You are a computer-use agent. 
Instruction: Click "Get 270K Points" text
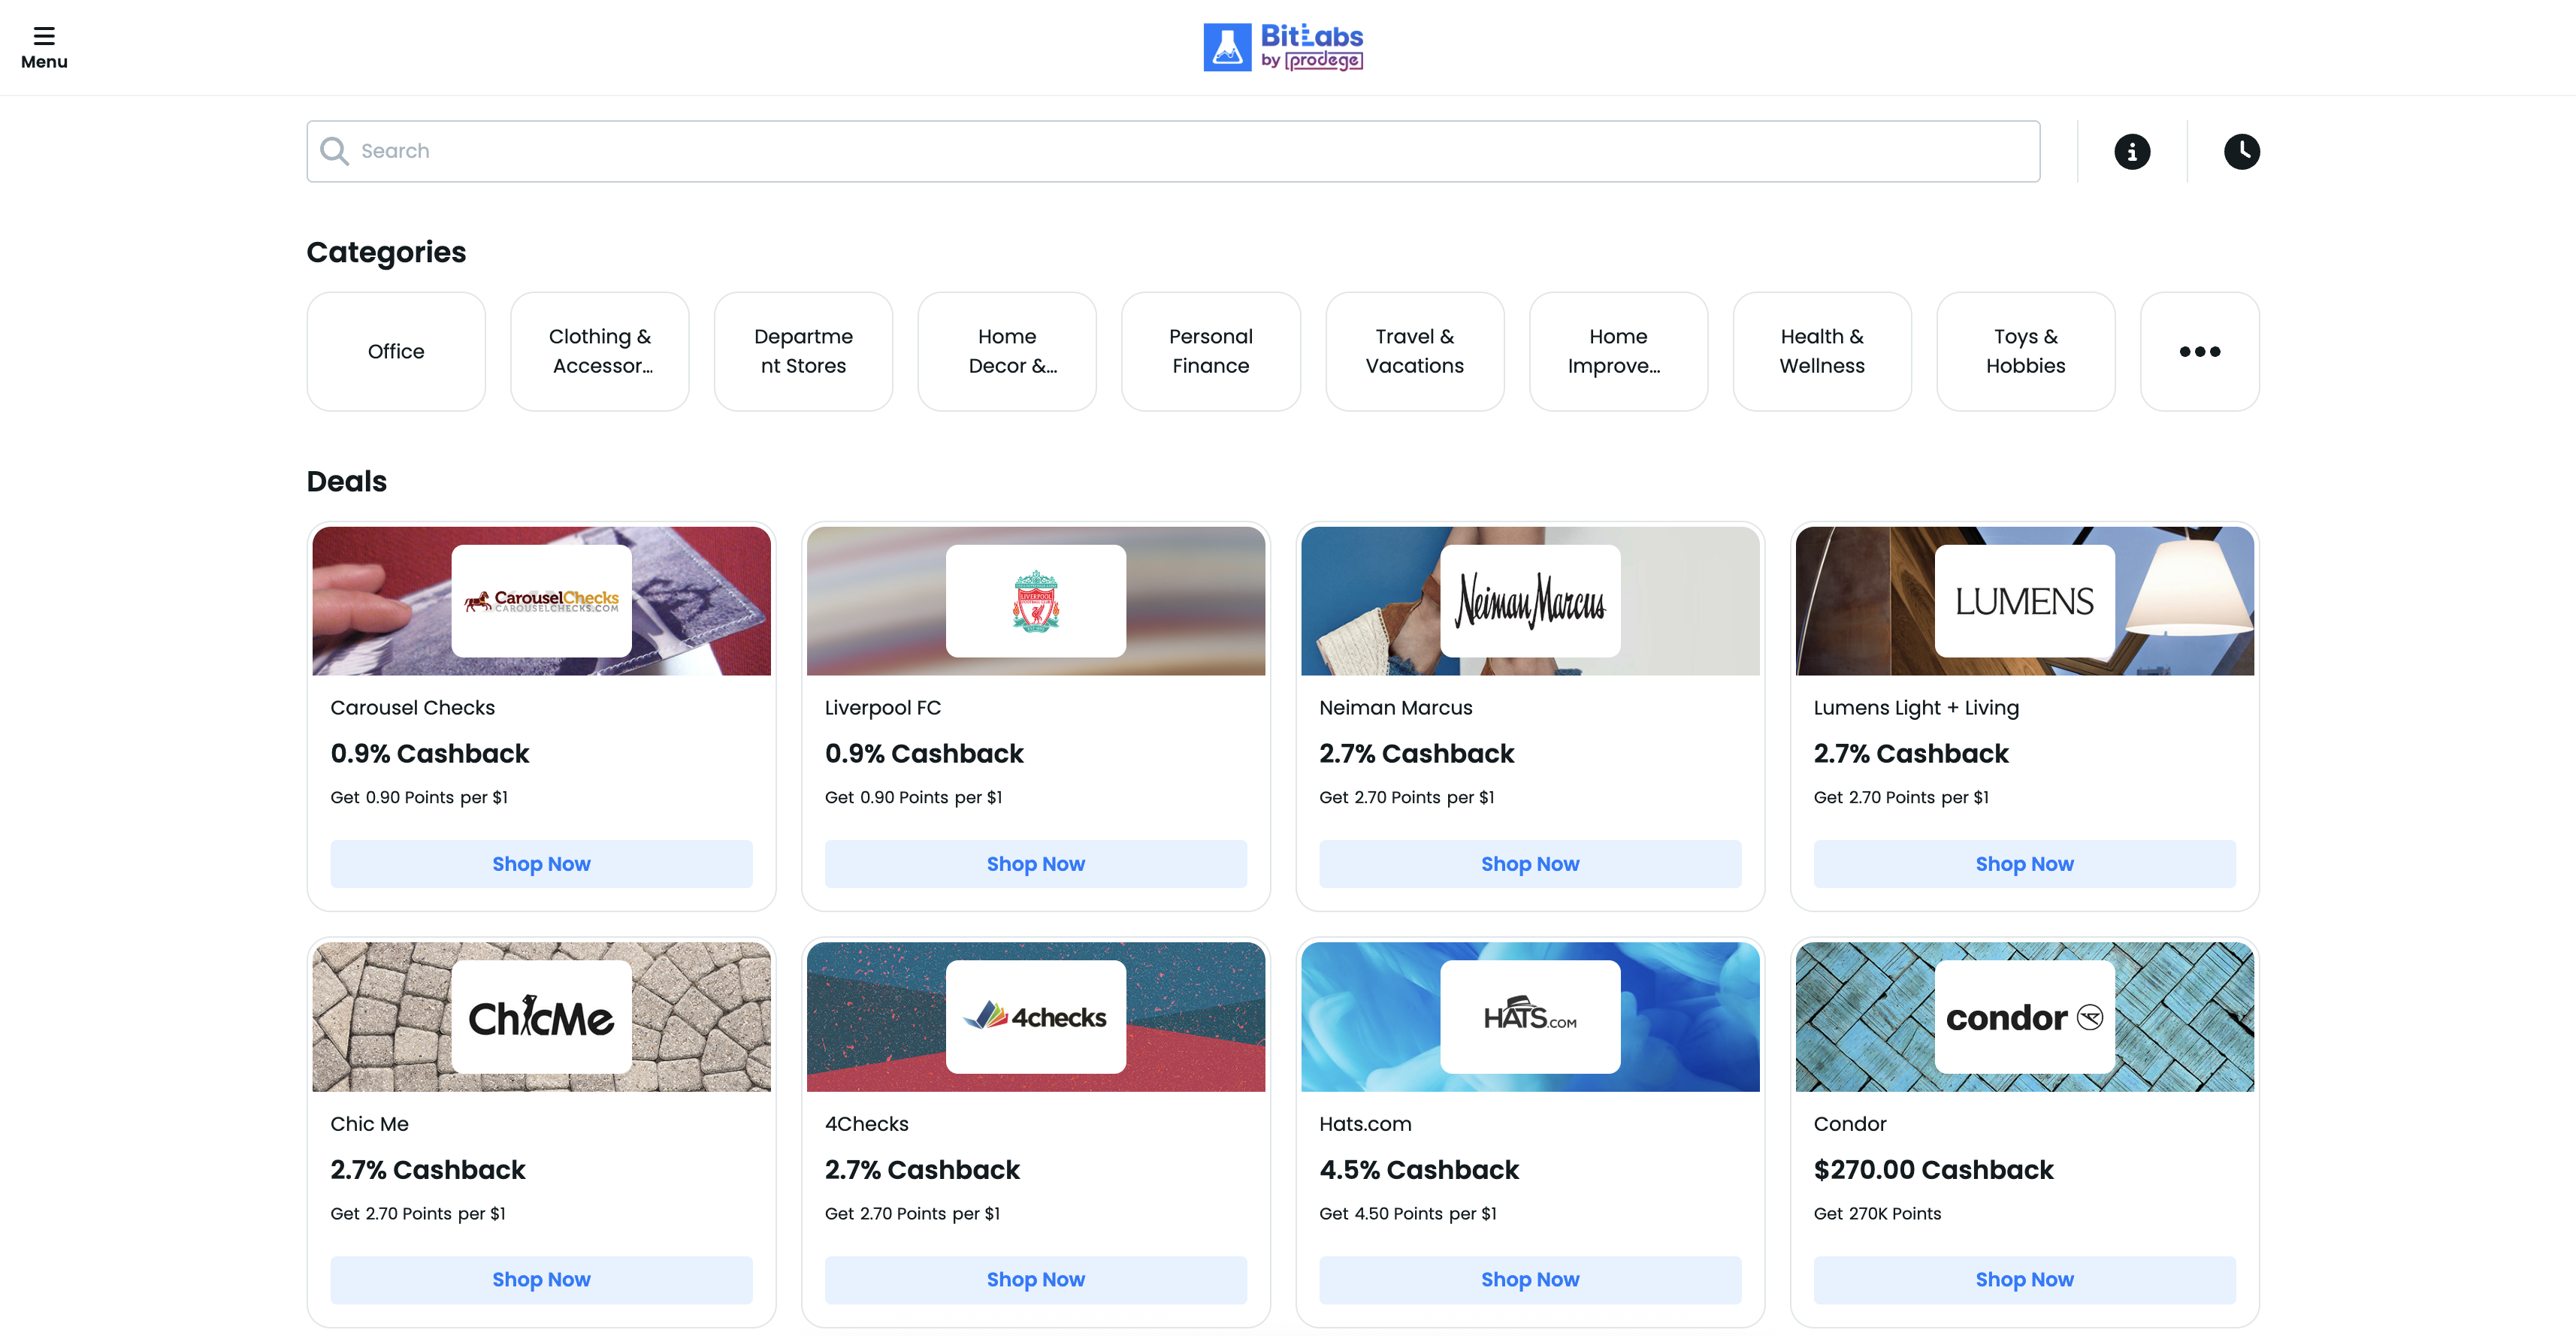[1877, 1213]
